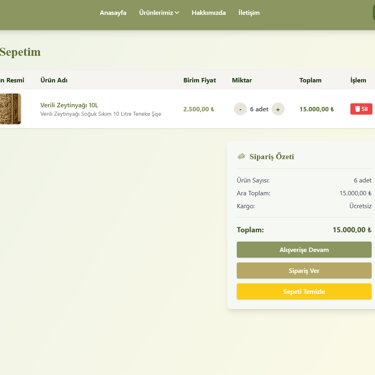Select the 6 adet quantity in the product row
Viewport: 375px width, 375px height.
click(x=259, y=109)
